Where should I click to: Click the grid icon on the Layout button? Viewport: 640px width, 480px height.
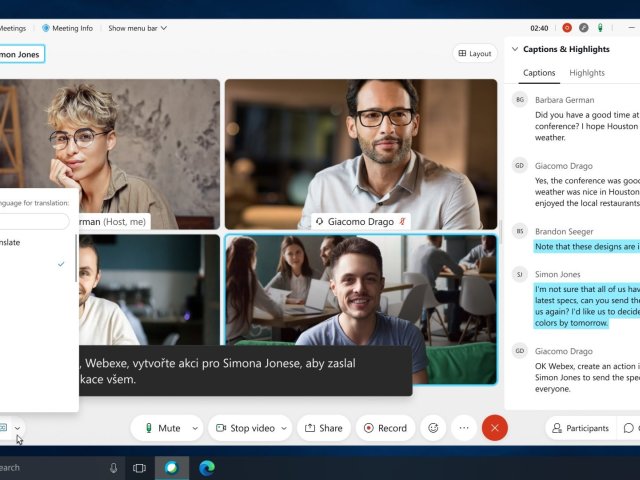(462, 53)
